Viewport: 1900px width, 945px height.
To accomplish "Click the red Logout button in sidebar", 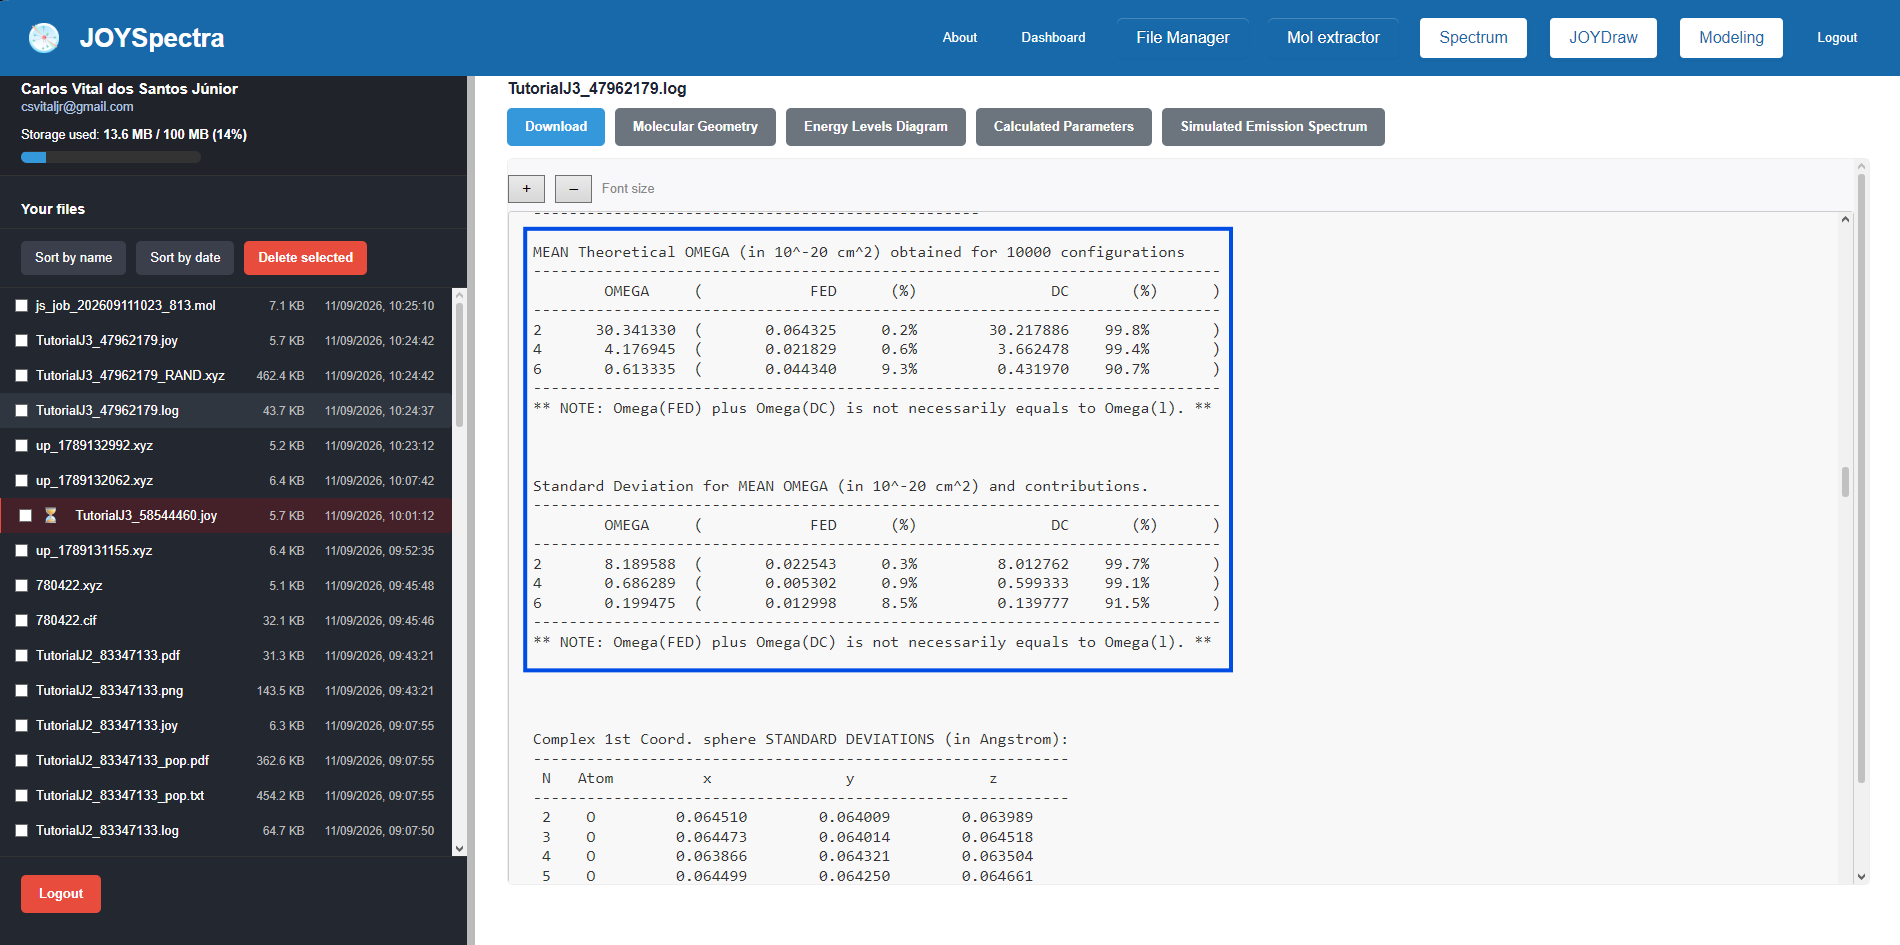I will tap(61, 894).
